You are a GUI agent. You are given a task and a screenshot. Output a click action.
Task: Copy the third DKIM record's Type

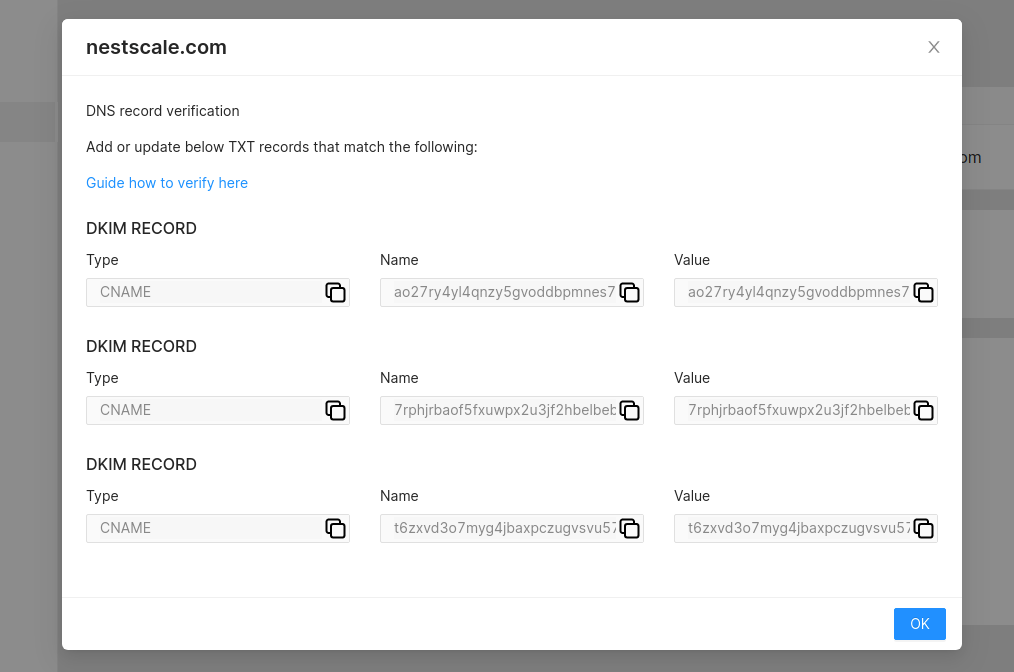335,528
